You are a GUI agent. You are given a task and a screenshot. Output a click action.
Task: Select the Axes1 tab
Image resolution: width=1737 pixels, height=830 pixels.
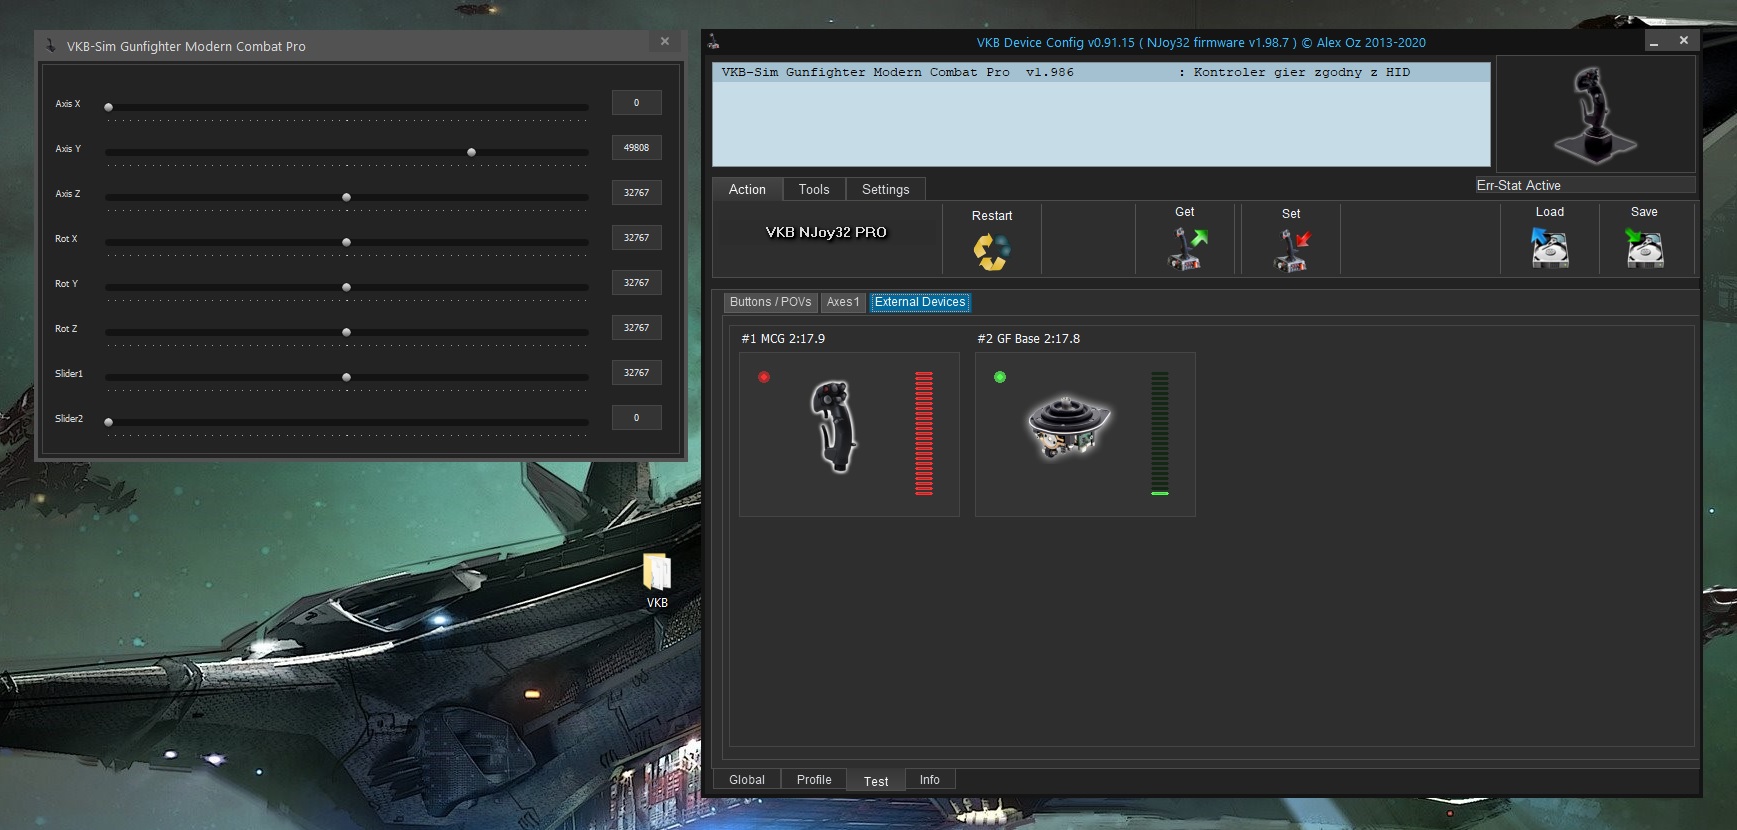point(843,302)
